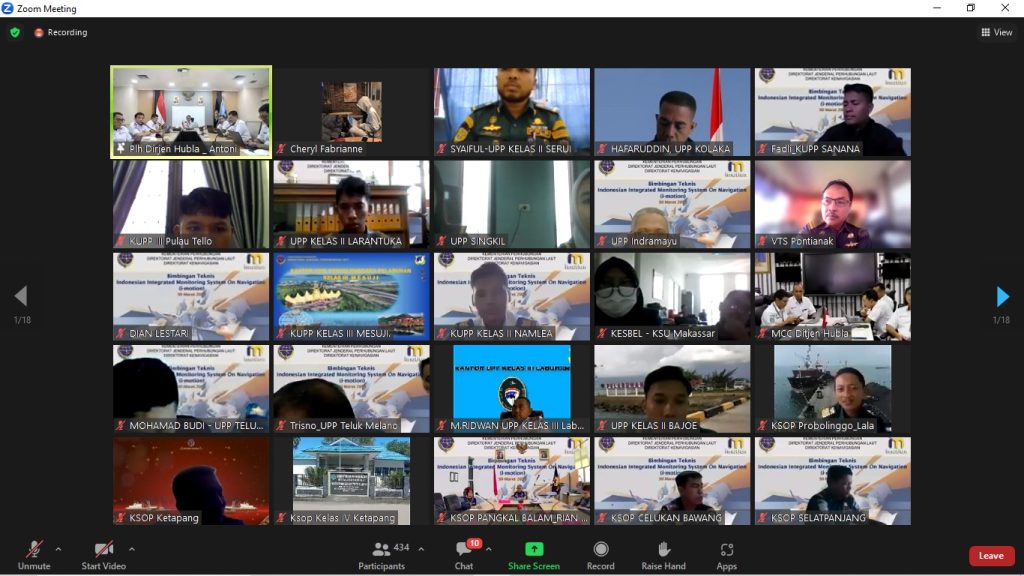Click the Recording status indicator

coord(61,32)
